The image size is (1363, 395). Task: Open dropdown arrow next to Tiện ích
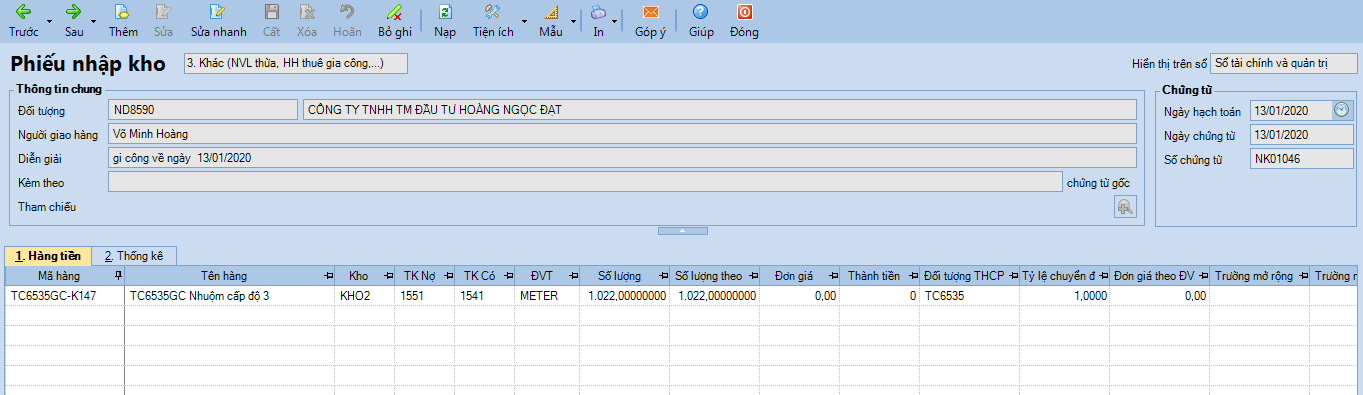(x=524, y=21)
